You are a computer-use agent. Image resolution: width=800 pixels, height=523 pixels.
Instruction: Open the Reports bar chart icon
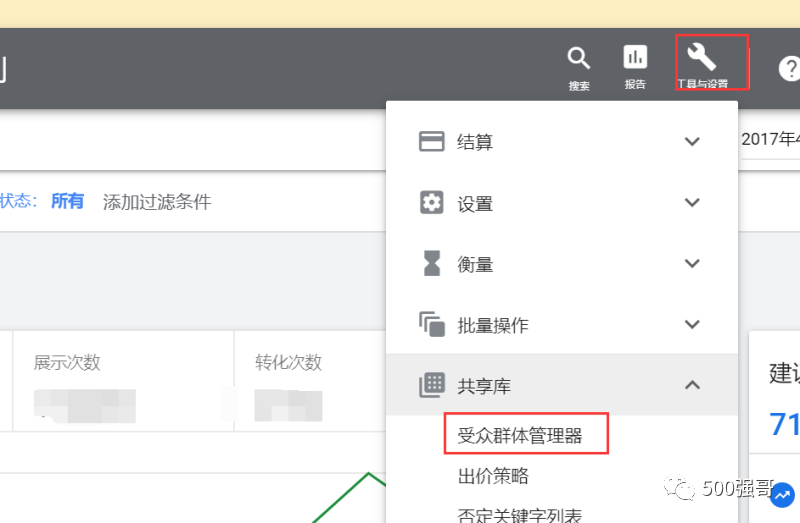click(635, 57)
